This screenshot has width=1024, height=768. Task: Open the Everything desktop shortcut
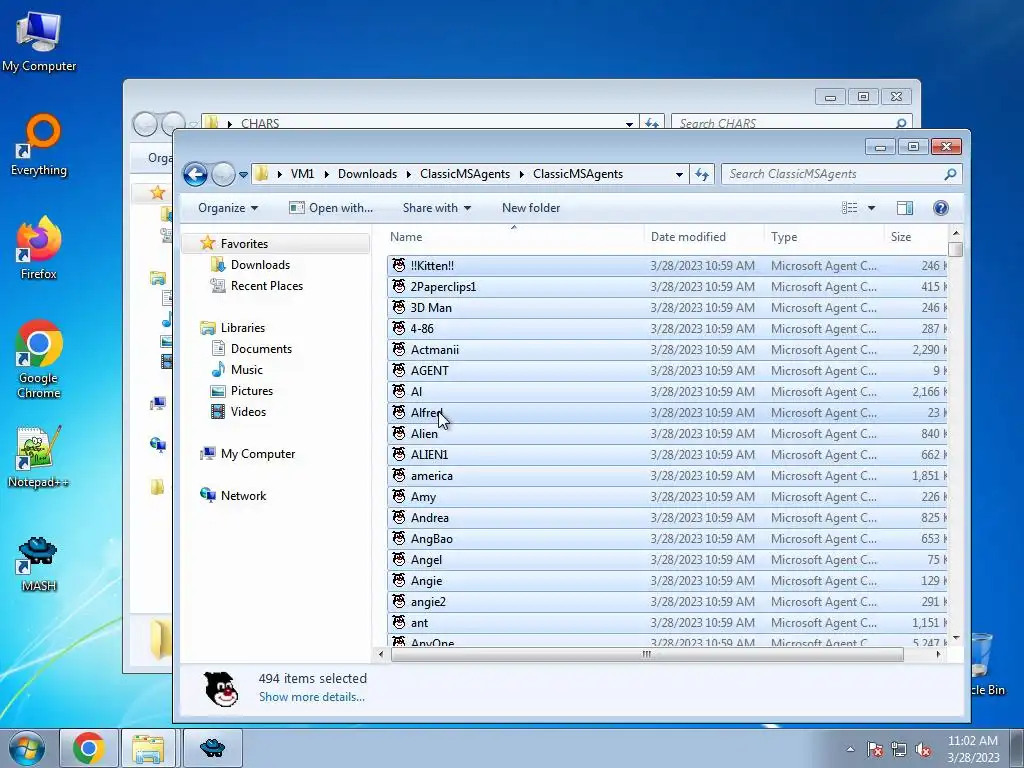click(39, 145)
